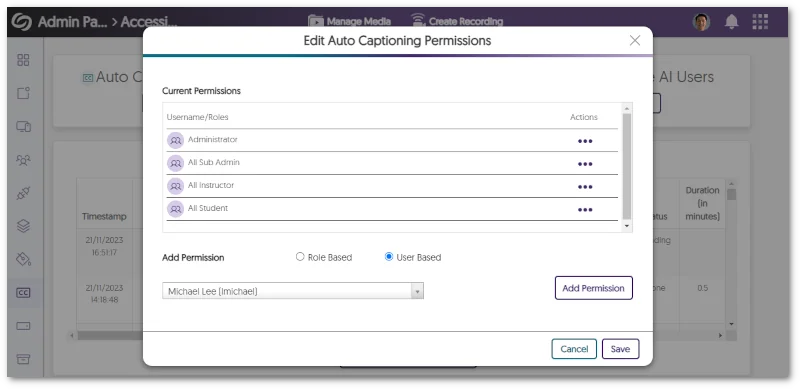Click the Admin Pa... breadcrumb link
800x389 pixels.
(x=72, y=22)
